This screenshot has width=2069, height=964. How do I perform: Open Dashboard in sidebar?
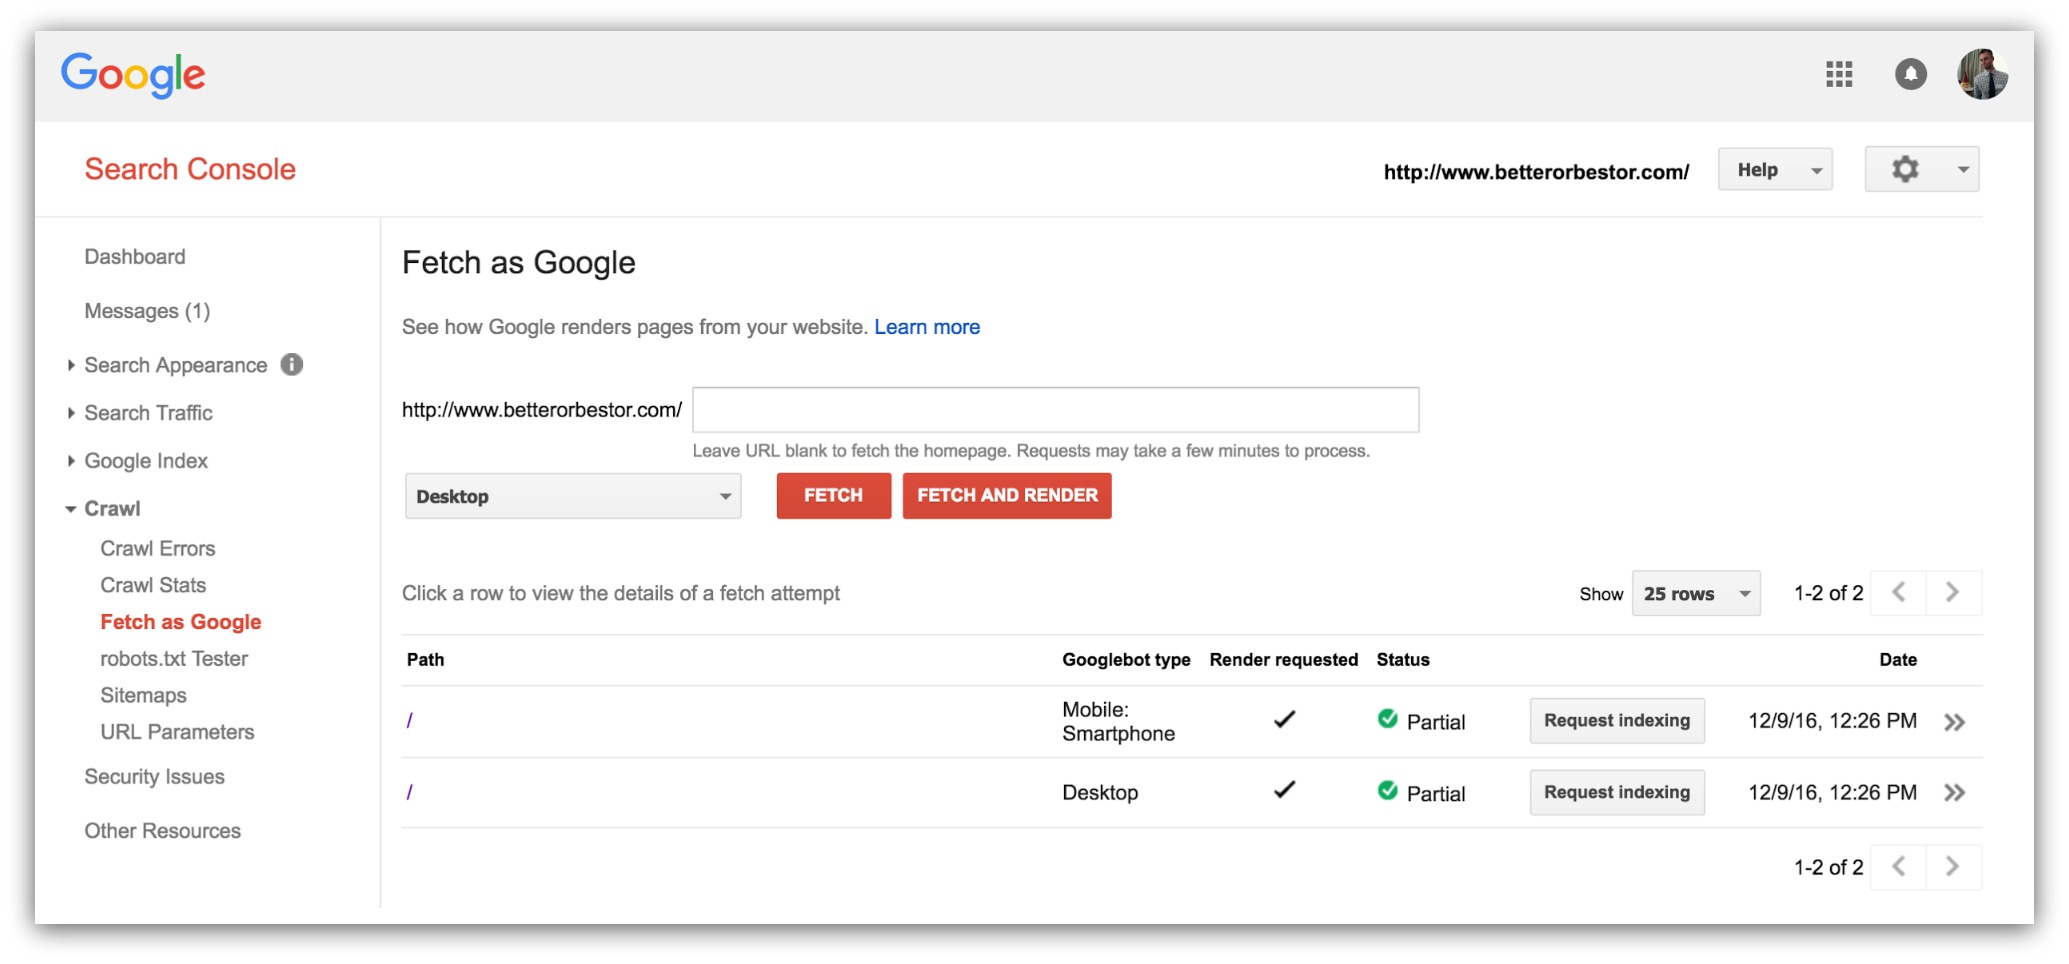point(135,257)
